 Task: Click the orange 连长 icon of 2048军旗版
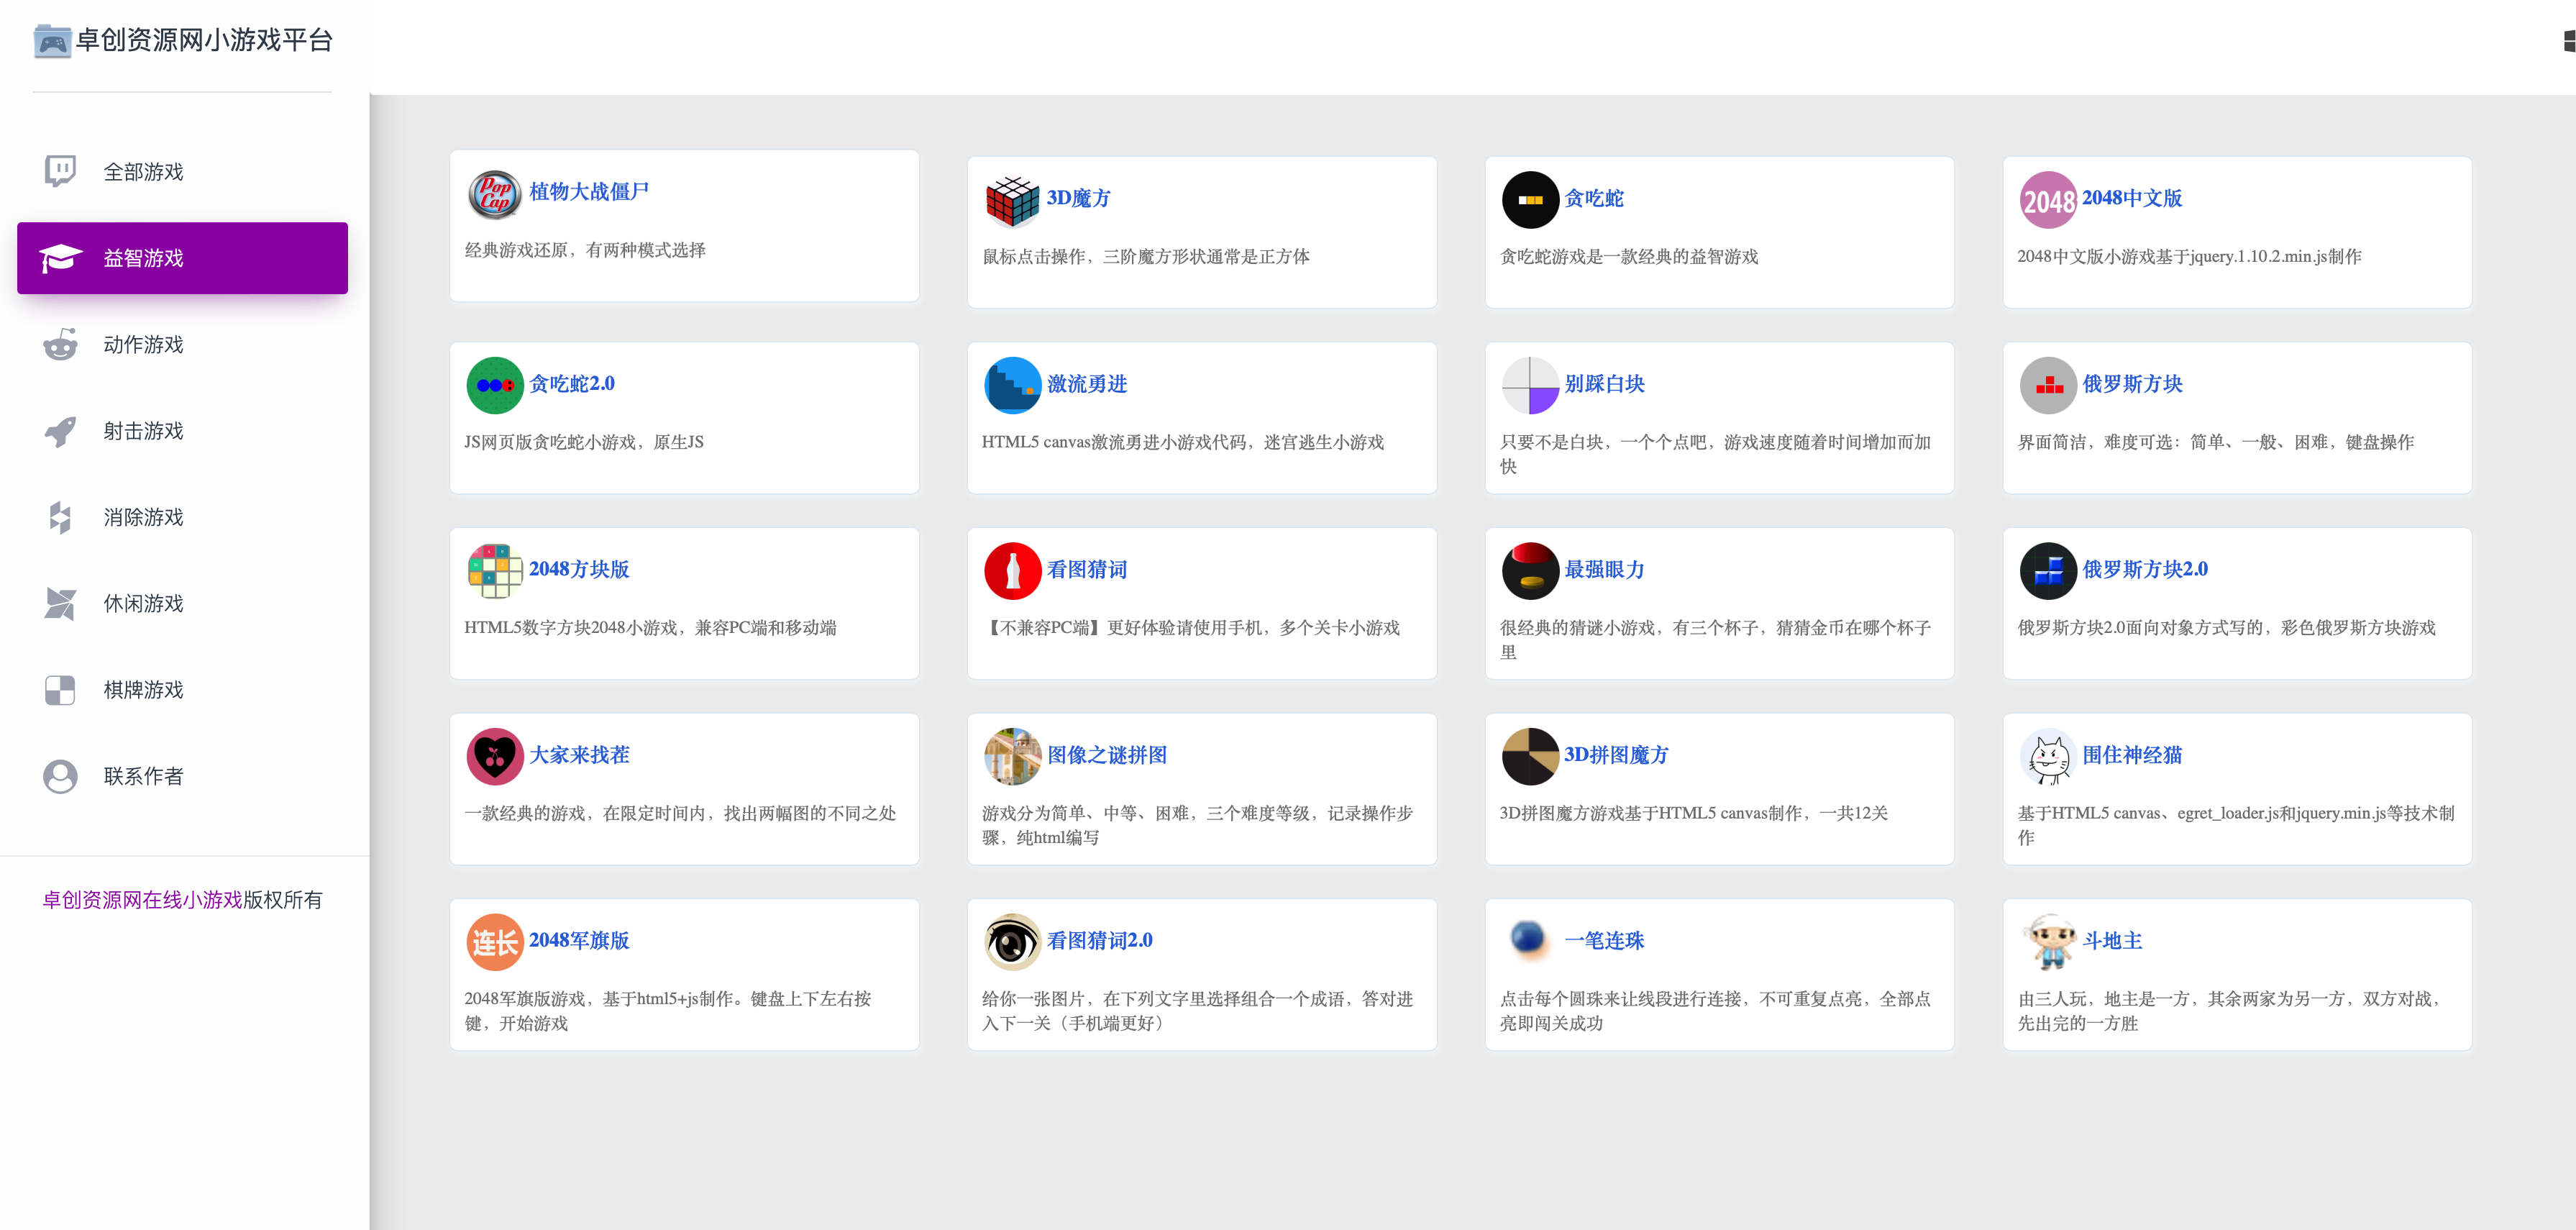[x=495, y=942]
